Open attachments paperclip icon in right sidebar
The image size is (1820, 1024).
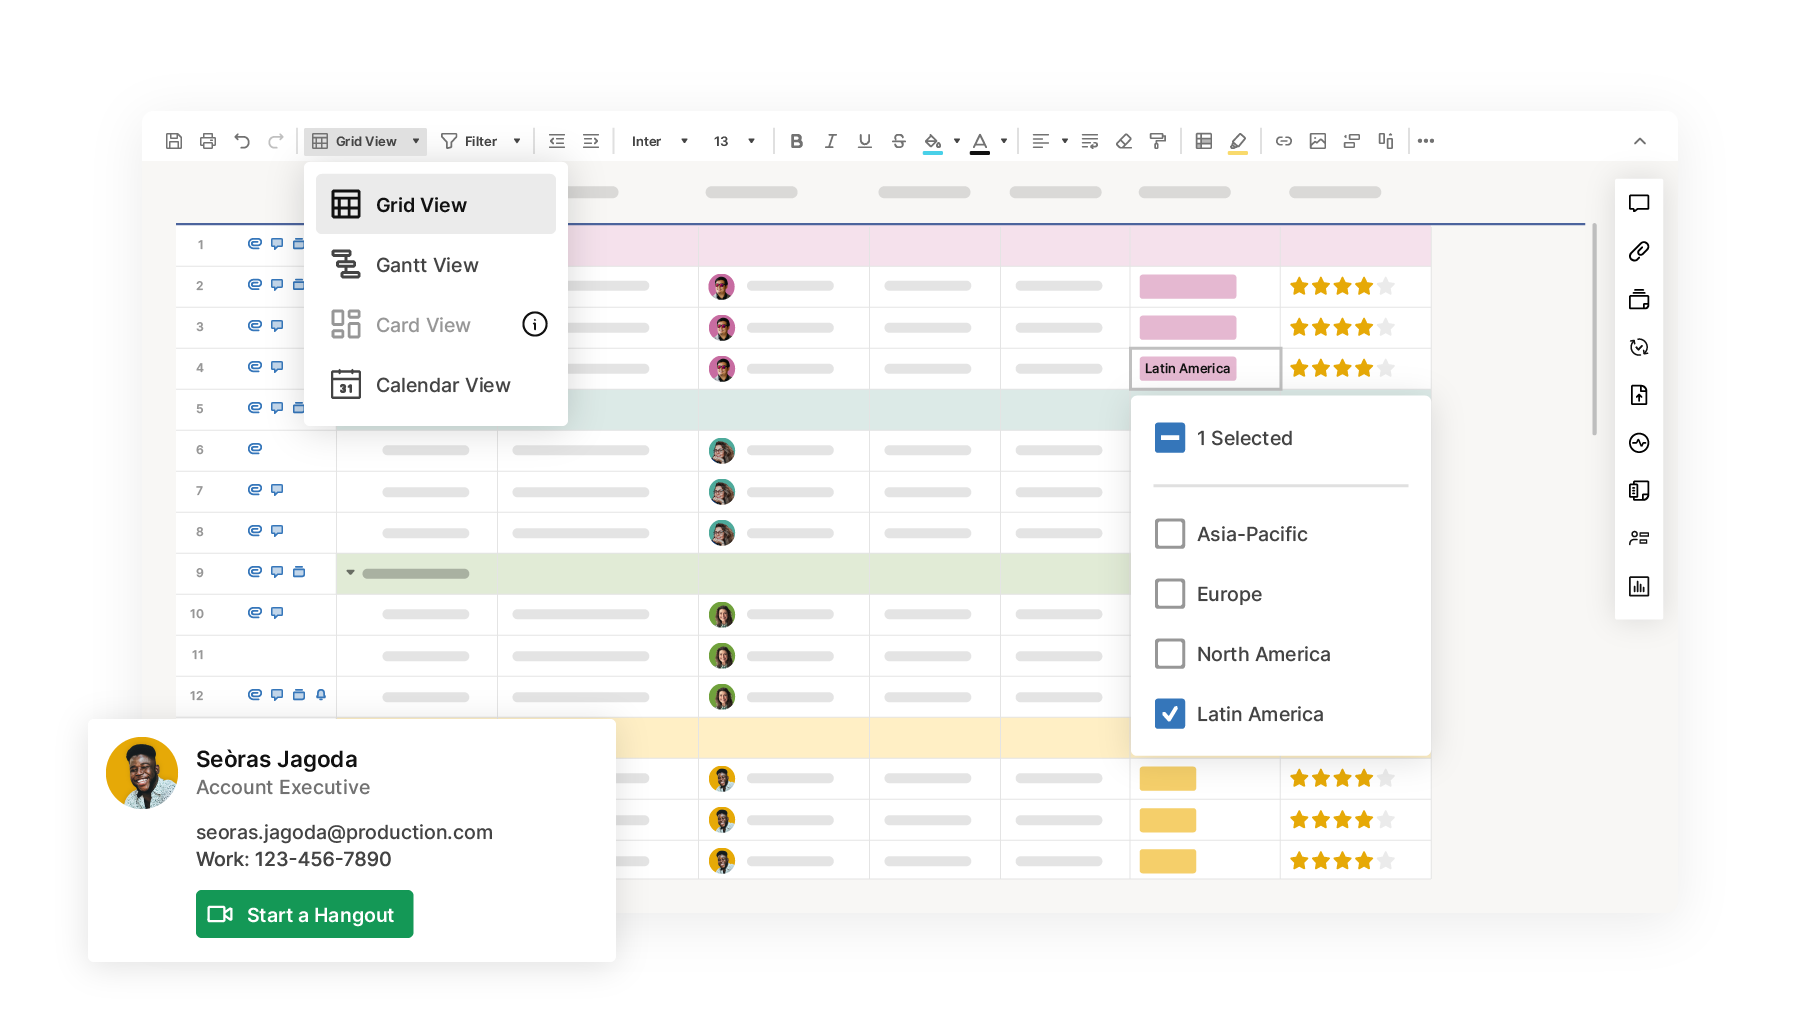pos(1638,252)
